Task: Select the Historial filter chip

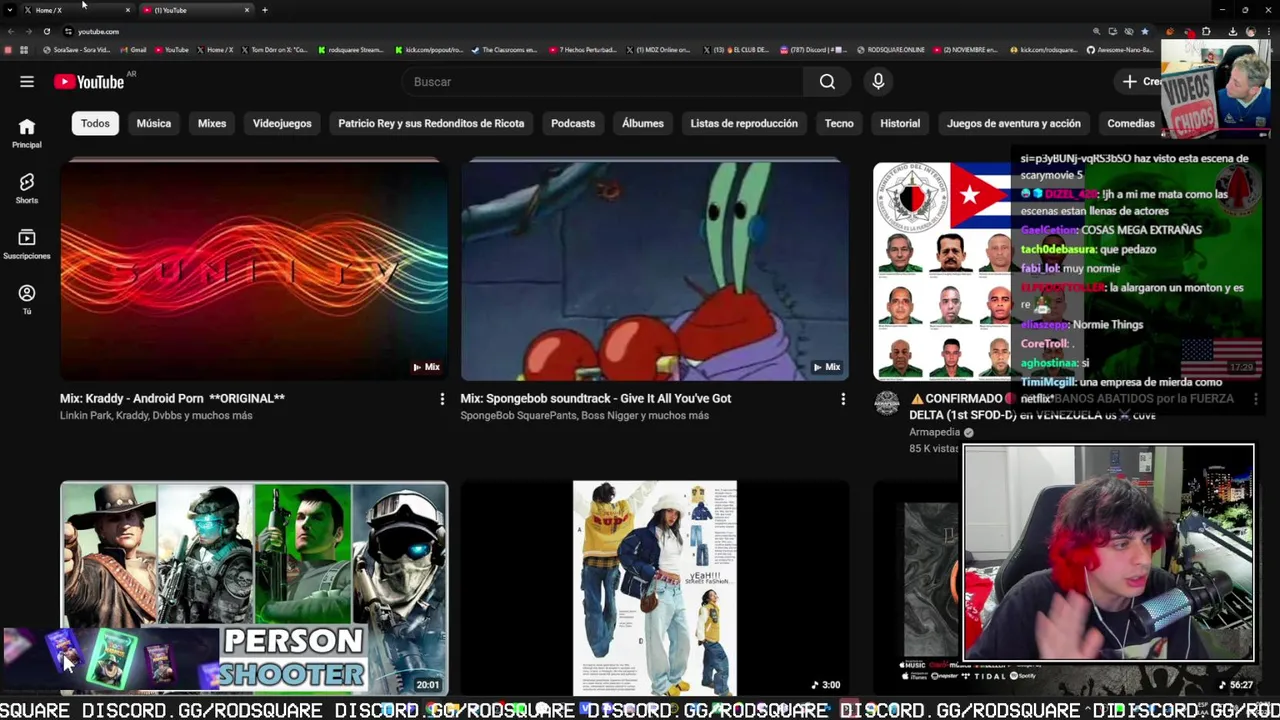Action: point(900,123)
